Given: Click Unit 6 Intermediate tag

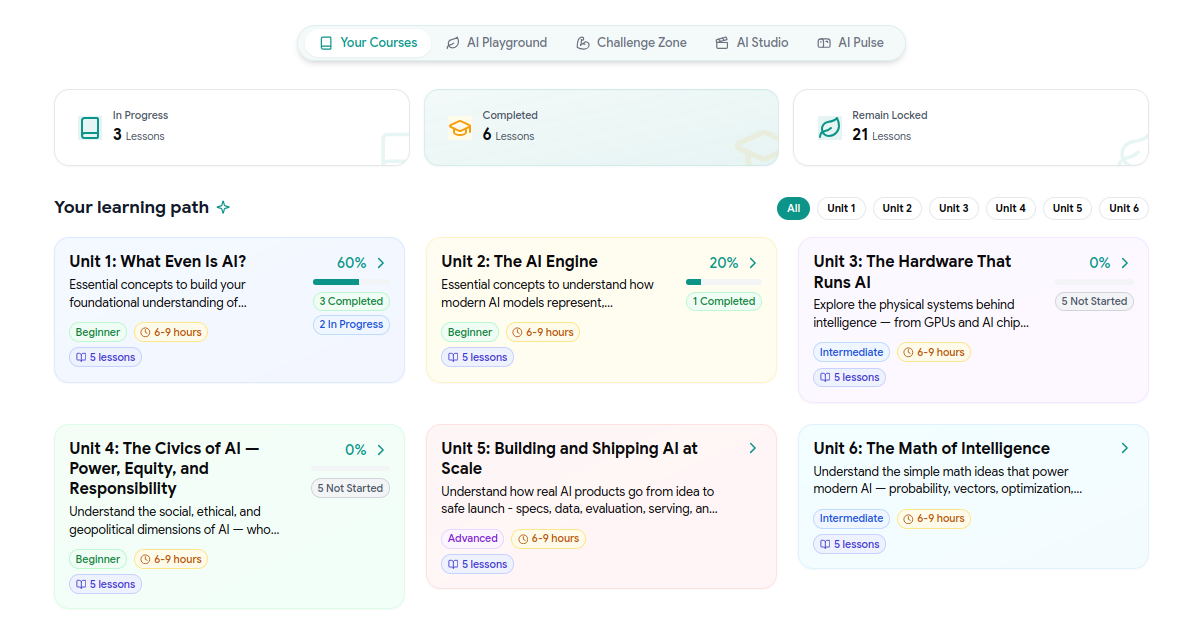Looking at the screenshot, I should (x=851, y=518).
